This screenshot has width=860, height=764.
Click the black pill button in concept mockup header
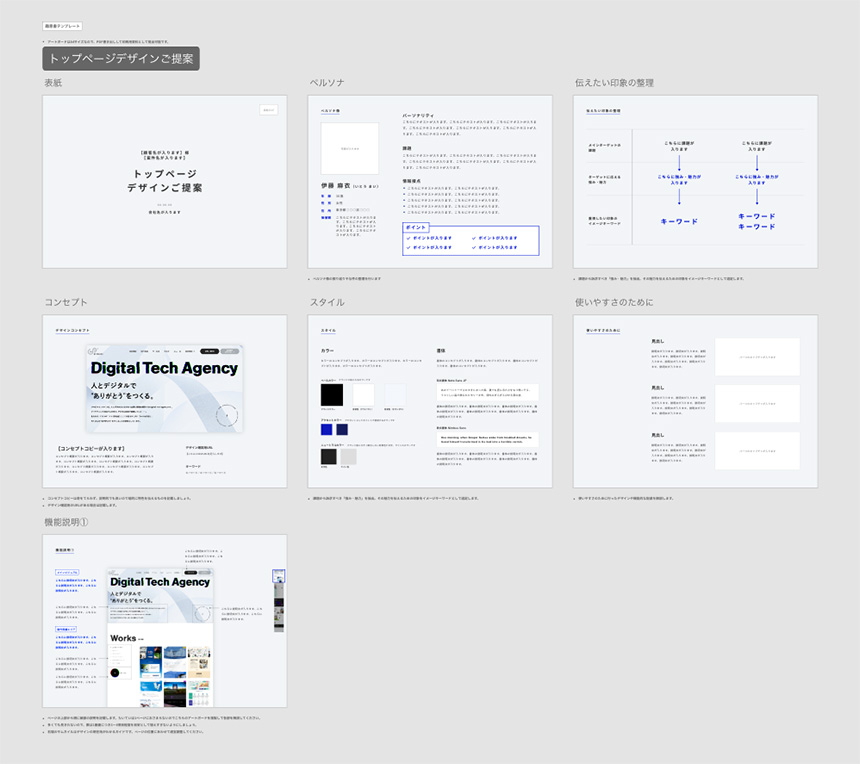(x=208, y=352)
